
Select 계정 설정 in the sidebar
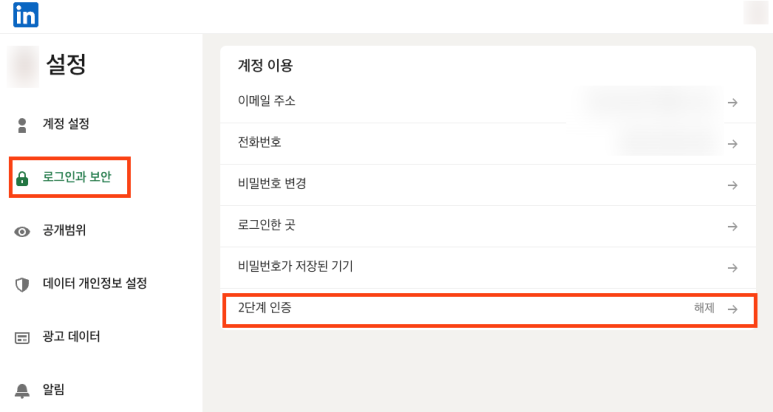tap(66, 124)
